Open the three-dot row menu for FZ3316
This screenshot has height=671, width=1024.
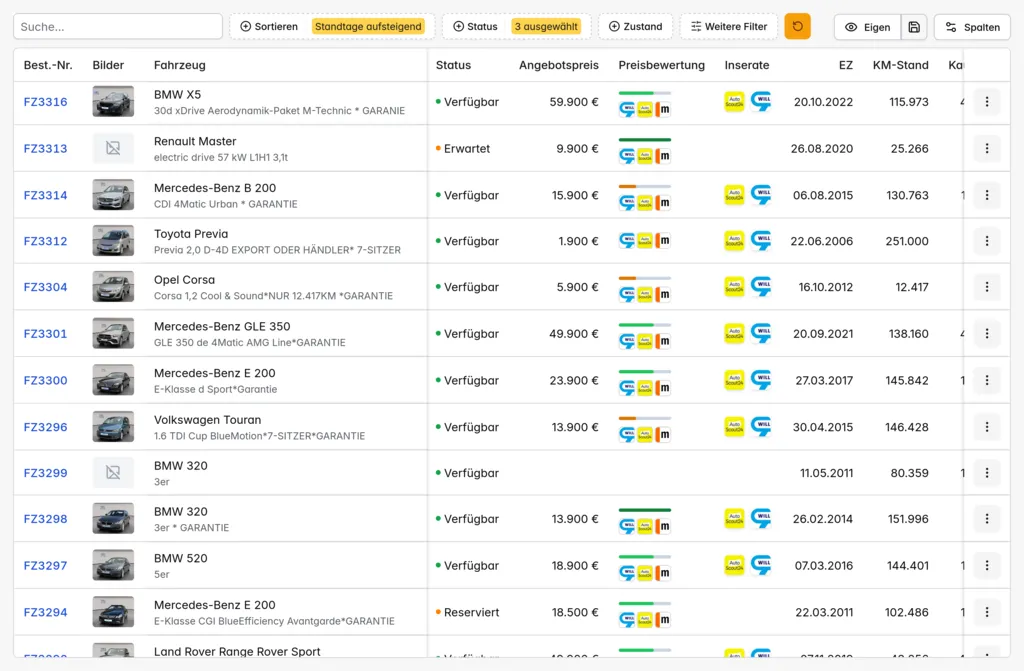(987, 102)
